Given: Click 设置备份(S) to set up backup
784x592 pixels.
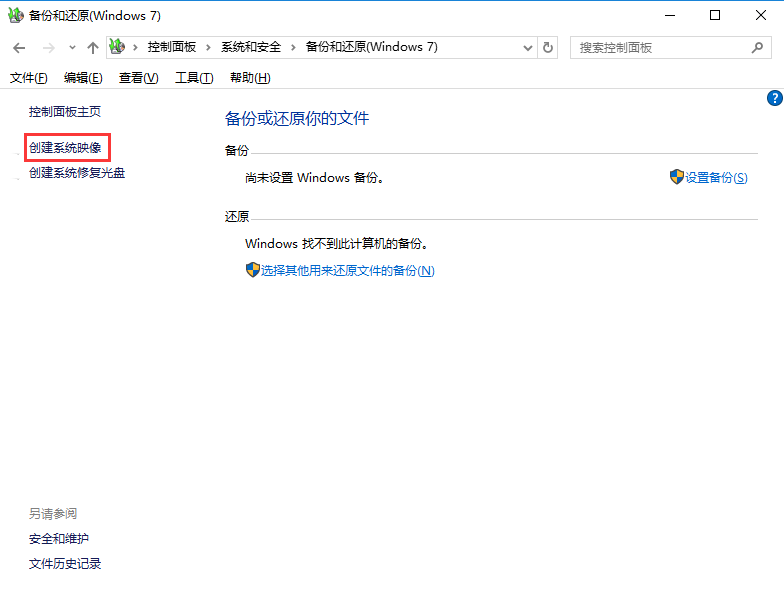Looking at the screenshot, I should 709,177.
